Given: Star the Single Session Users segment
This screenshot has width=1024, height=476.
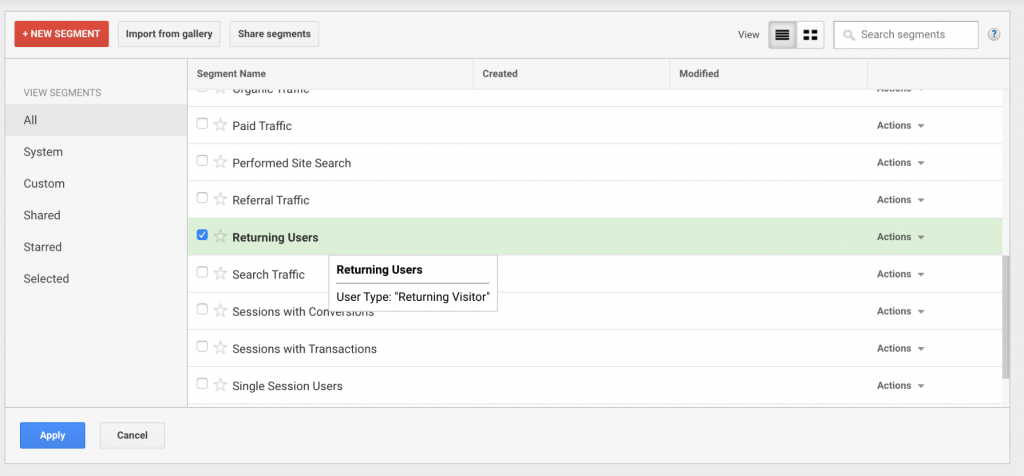Looking at the screenshot, I should pyautogui.click(x=220, y=386).
